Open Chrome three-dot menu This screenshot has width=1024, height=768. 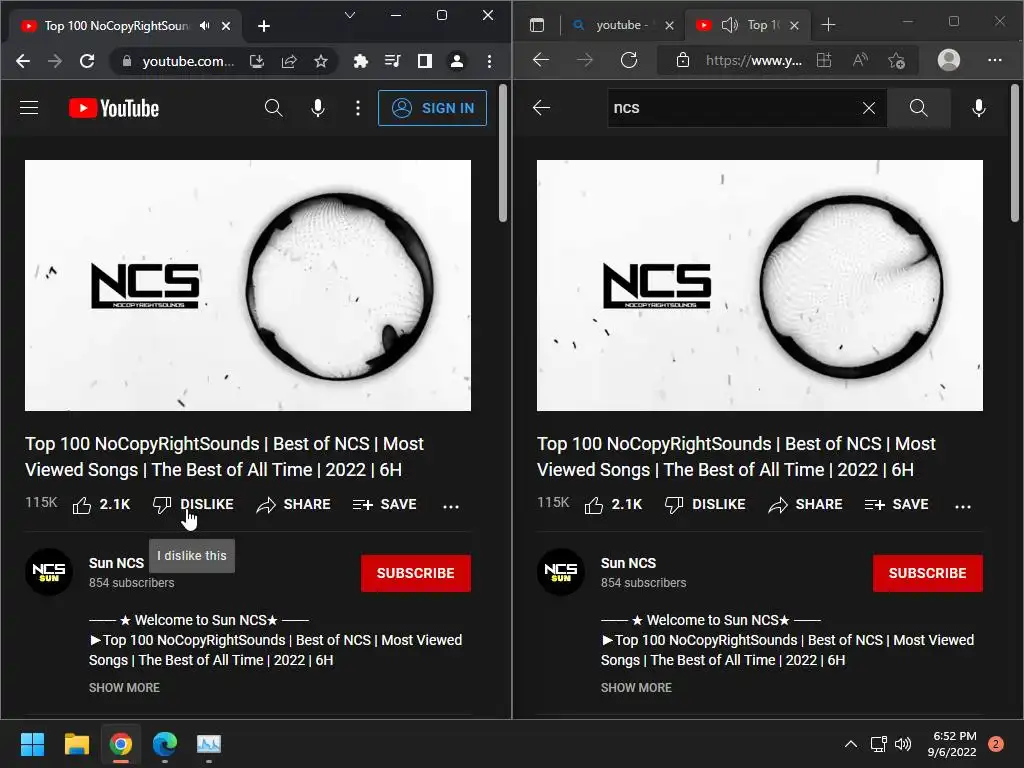[489, 61]
